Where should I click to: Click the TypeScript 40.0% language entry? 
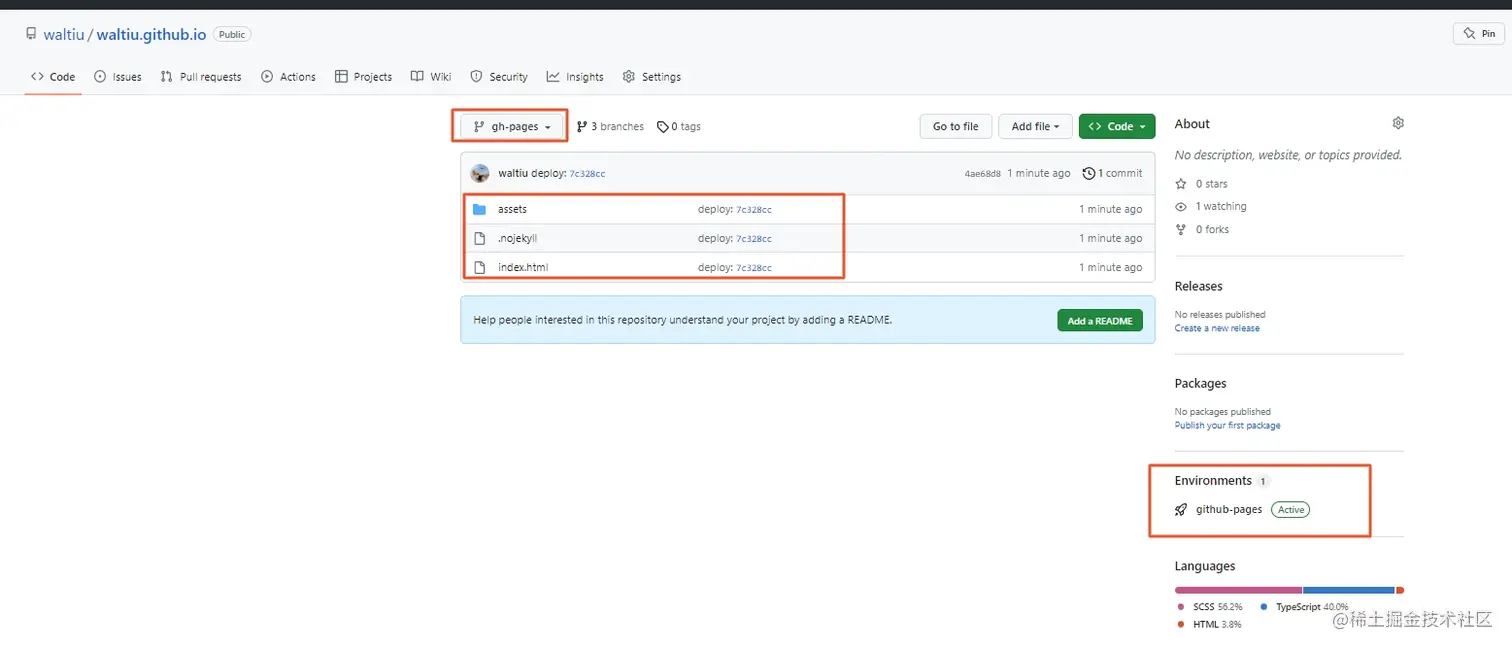[x=1305, y=607]
